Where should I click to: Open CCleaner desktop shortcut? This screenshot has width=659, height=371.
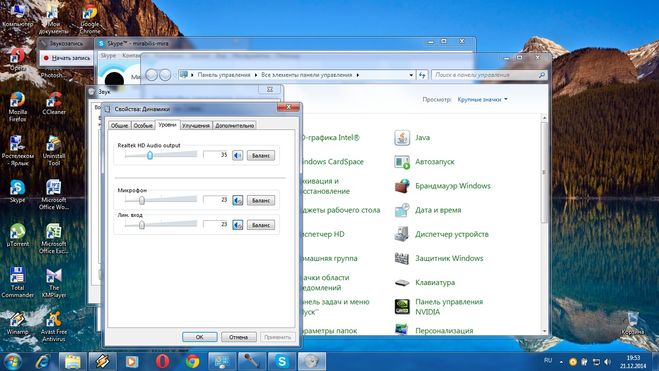pyautogui.click(x=54, y=103)
